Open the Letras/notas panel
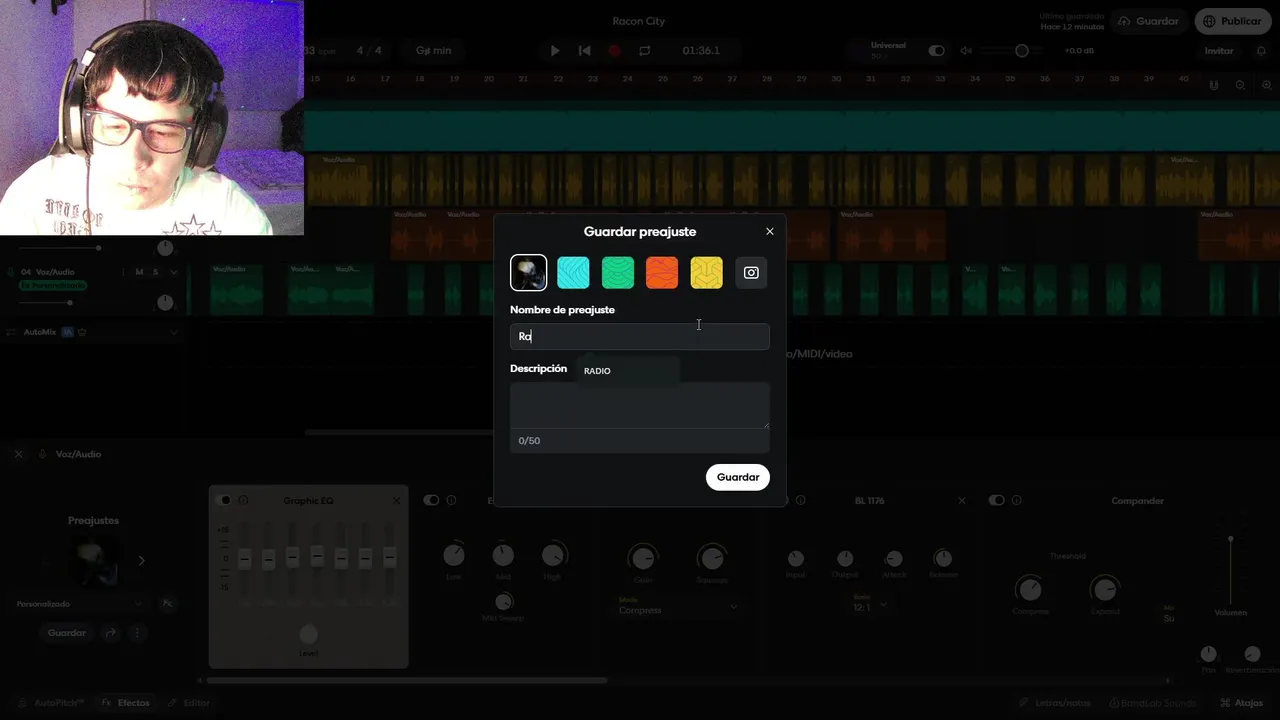Image resolution: width=1280 pixels, height=720 pixels. click(1055, 703)
